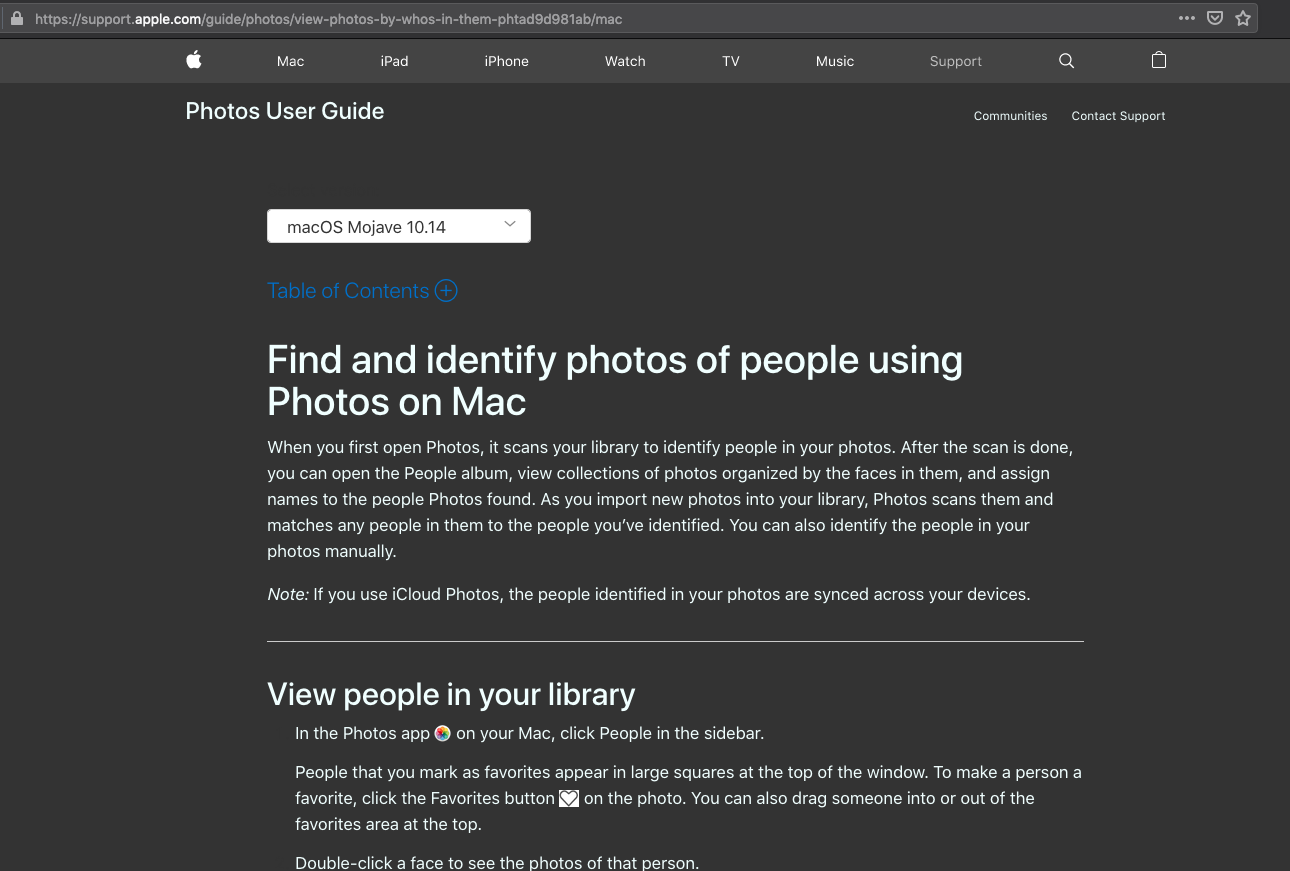Viewport: 1290px width, 871px height.
Task: Click the padlock icon in the address bar
Action: point(15,18)
